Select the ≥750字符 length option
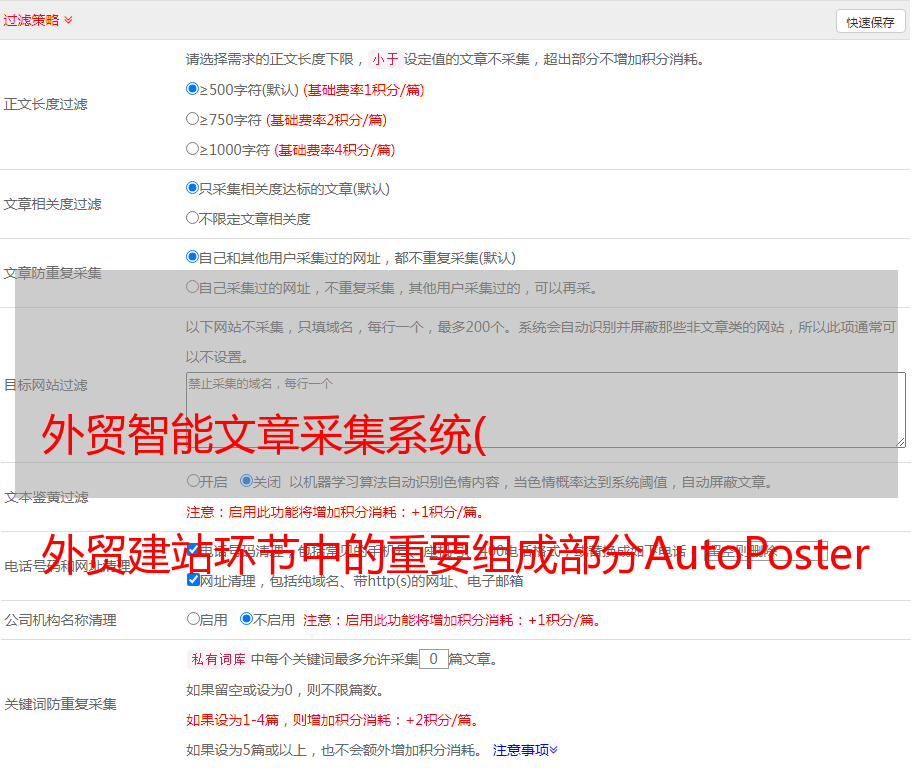912x768 pixels. pos(192,119)
